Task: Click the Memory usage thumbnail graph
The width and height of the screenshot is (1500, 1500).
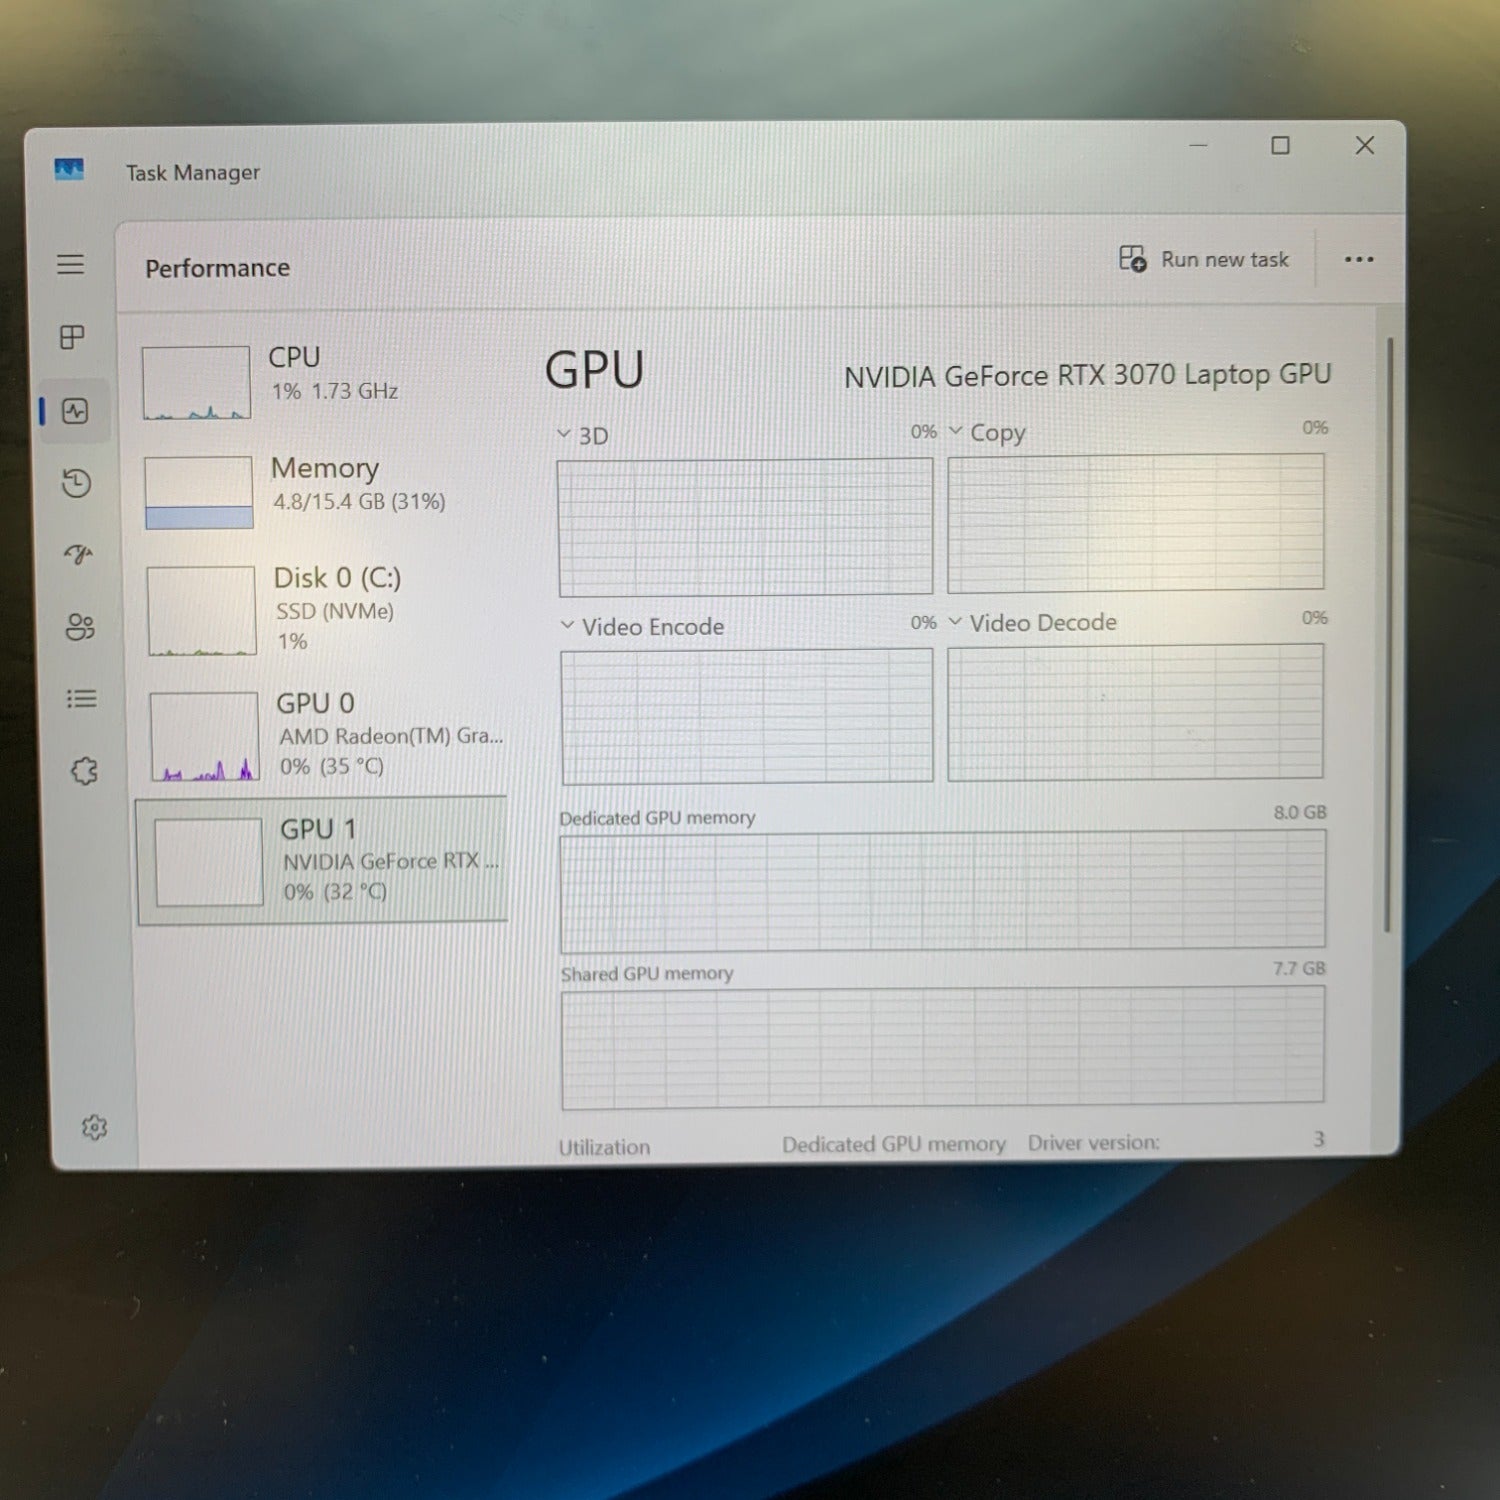Action: (x=199, y=493)
